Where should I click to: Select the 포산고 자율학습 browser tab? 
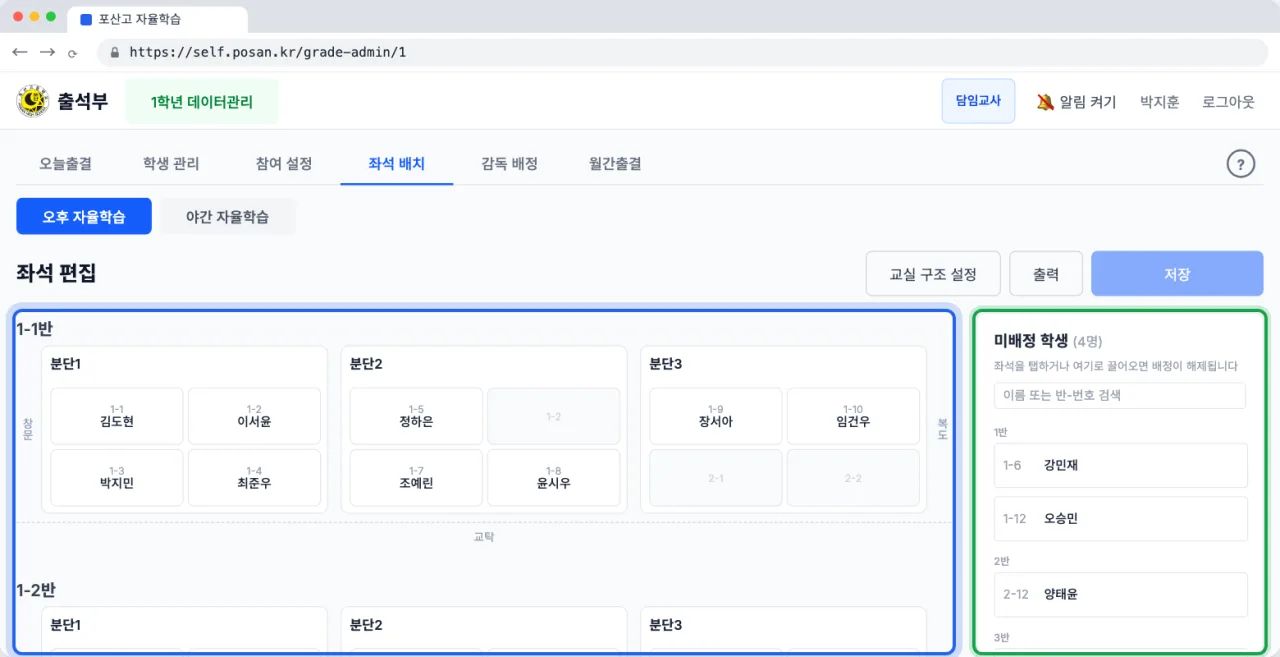pos(157,19)
